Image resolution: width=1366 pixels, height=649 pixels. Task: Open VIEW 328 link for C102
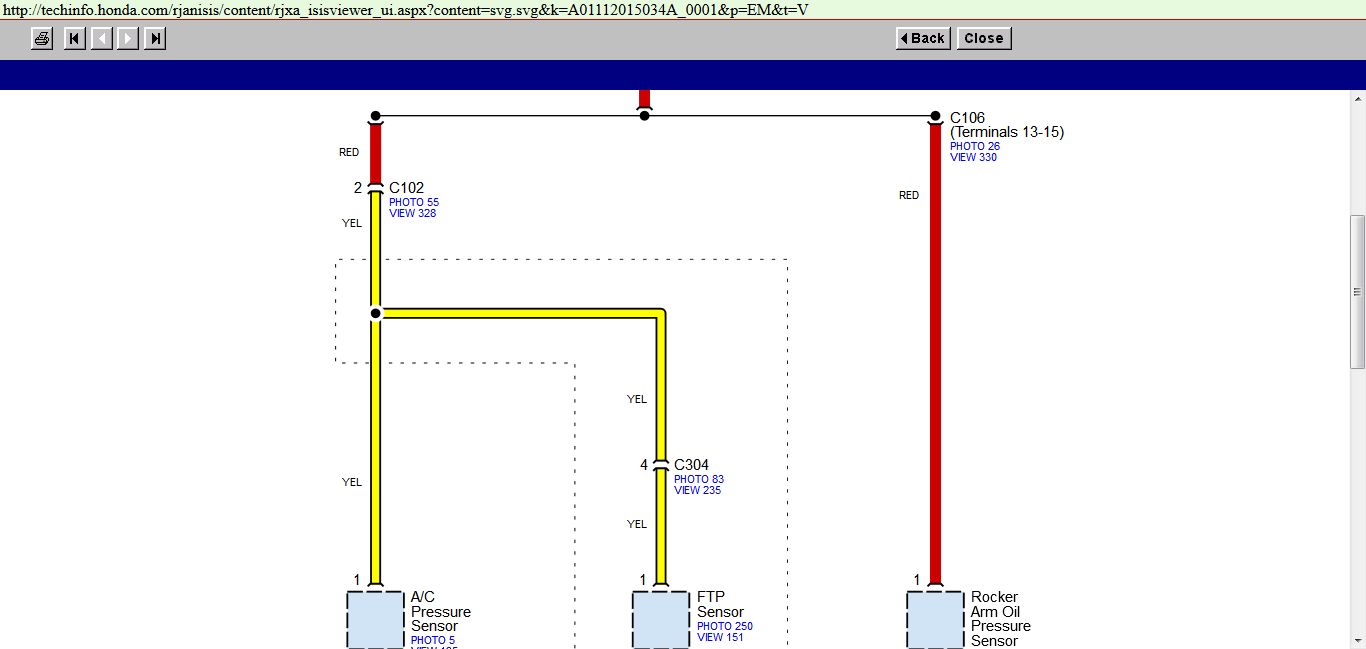pos(412,213)
